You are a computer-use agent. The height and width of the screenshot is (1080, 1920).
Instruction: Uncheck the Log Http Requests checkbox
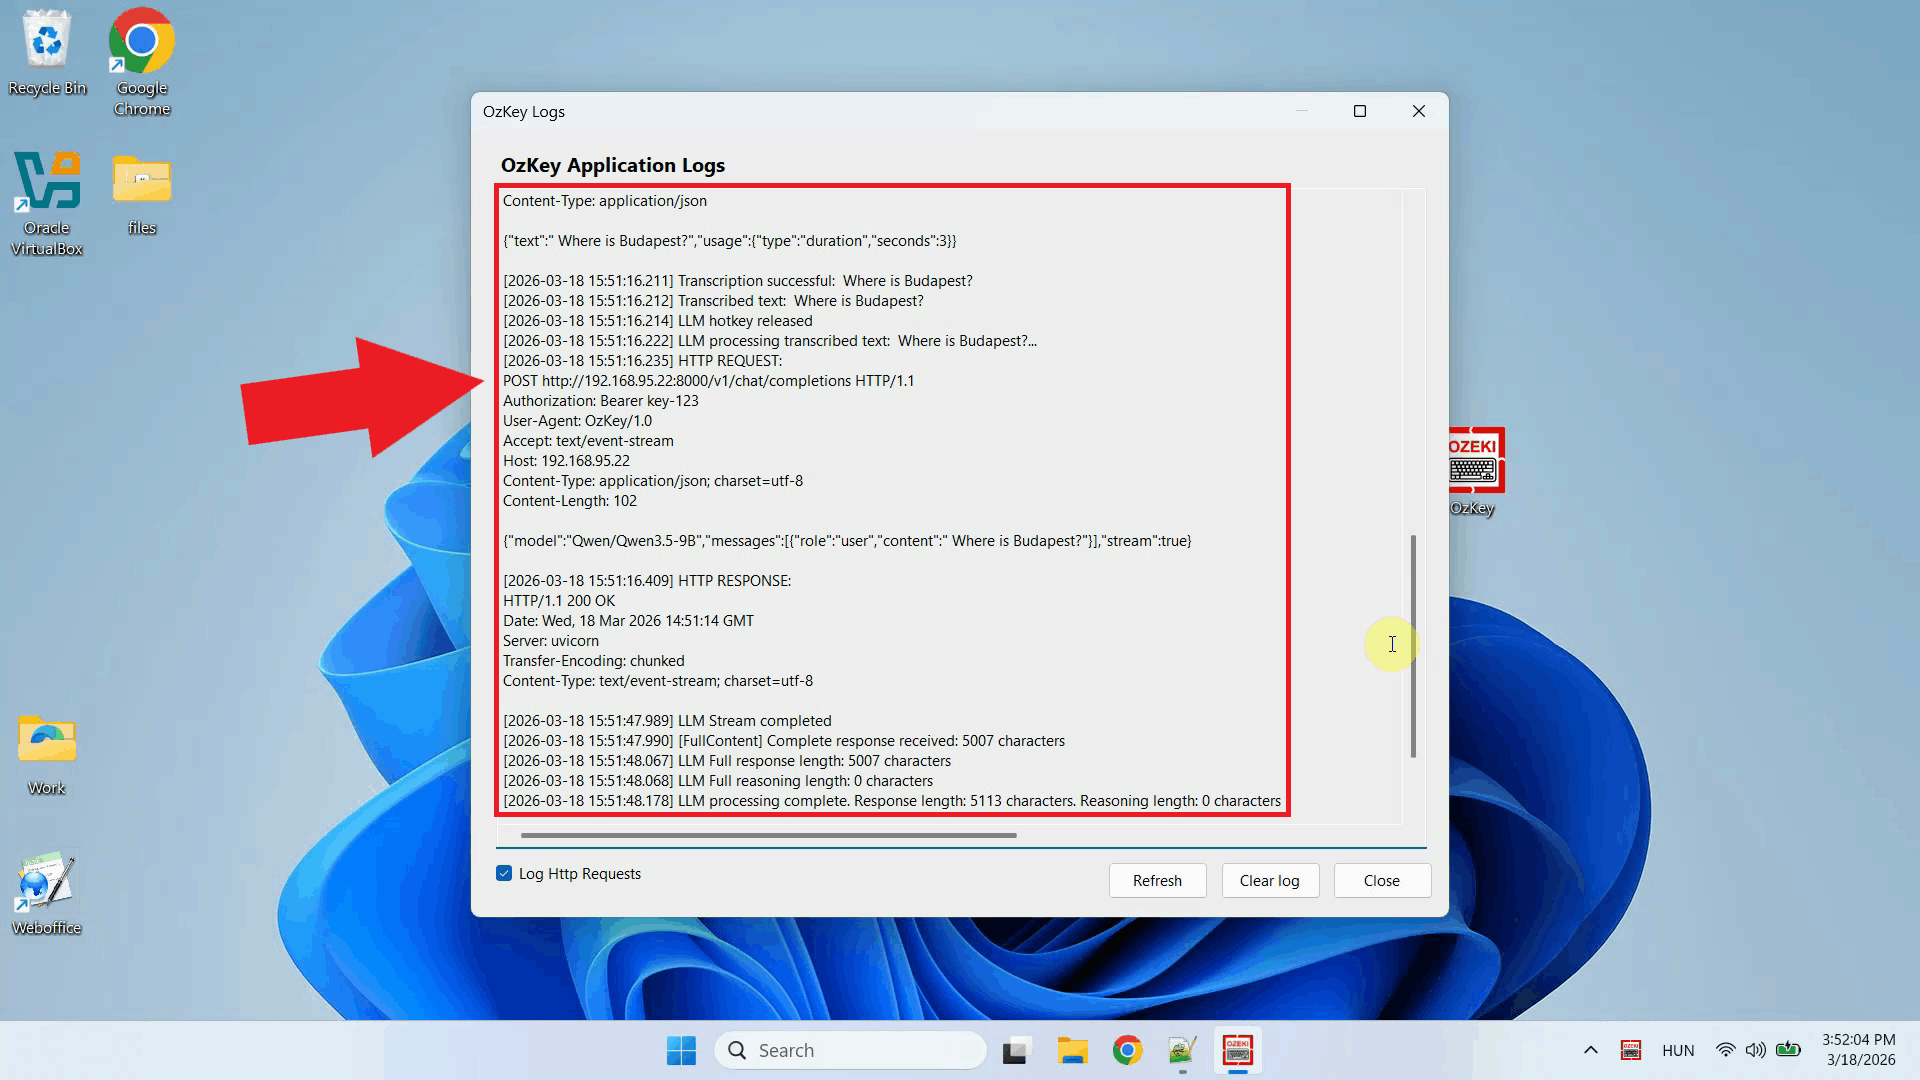coord(505,873)
